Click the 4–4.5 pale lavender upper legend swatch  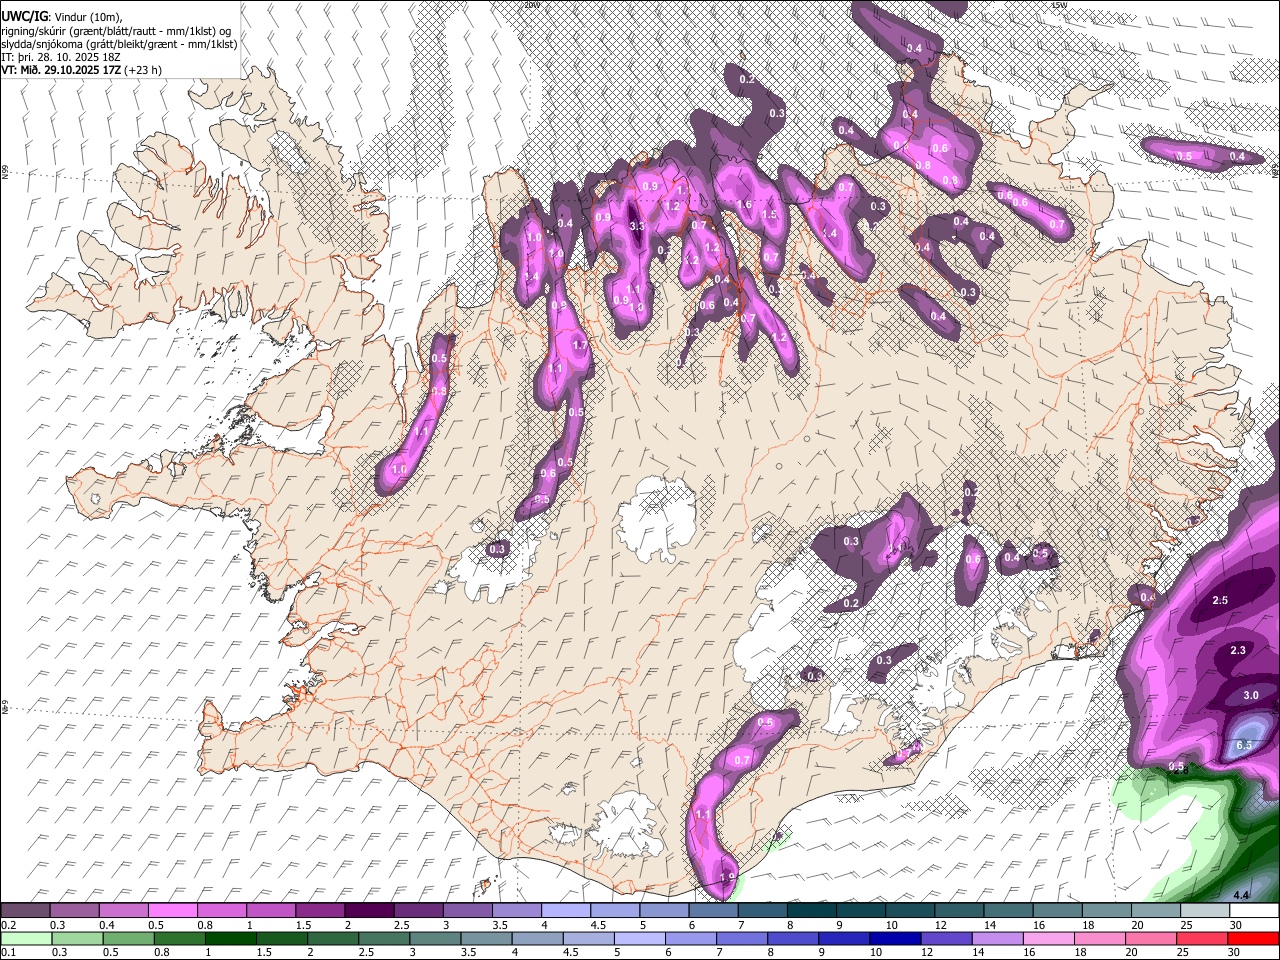(x=566, y=911)
